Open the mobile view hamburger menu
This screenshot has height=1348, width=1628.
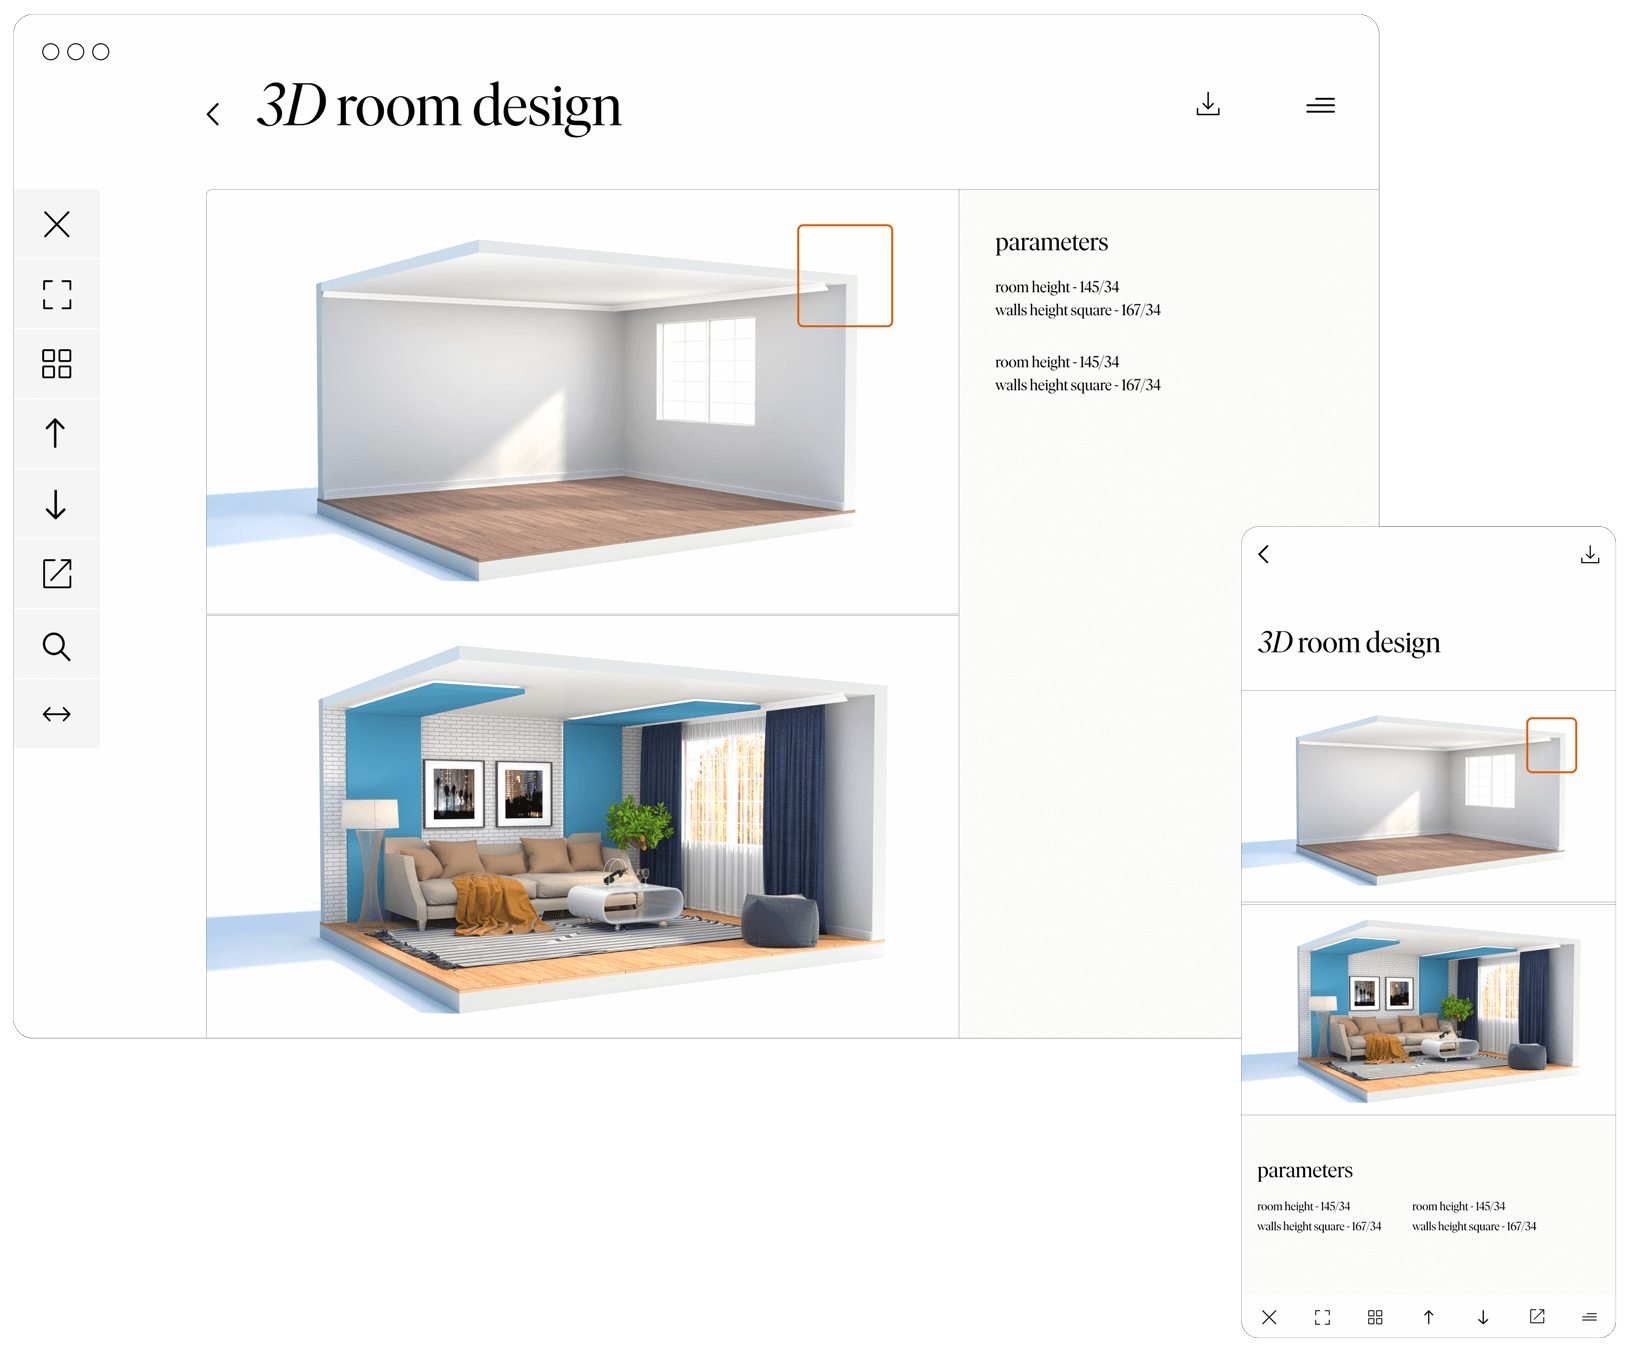pos(1590,1317)
